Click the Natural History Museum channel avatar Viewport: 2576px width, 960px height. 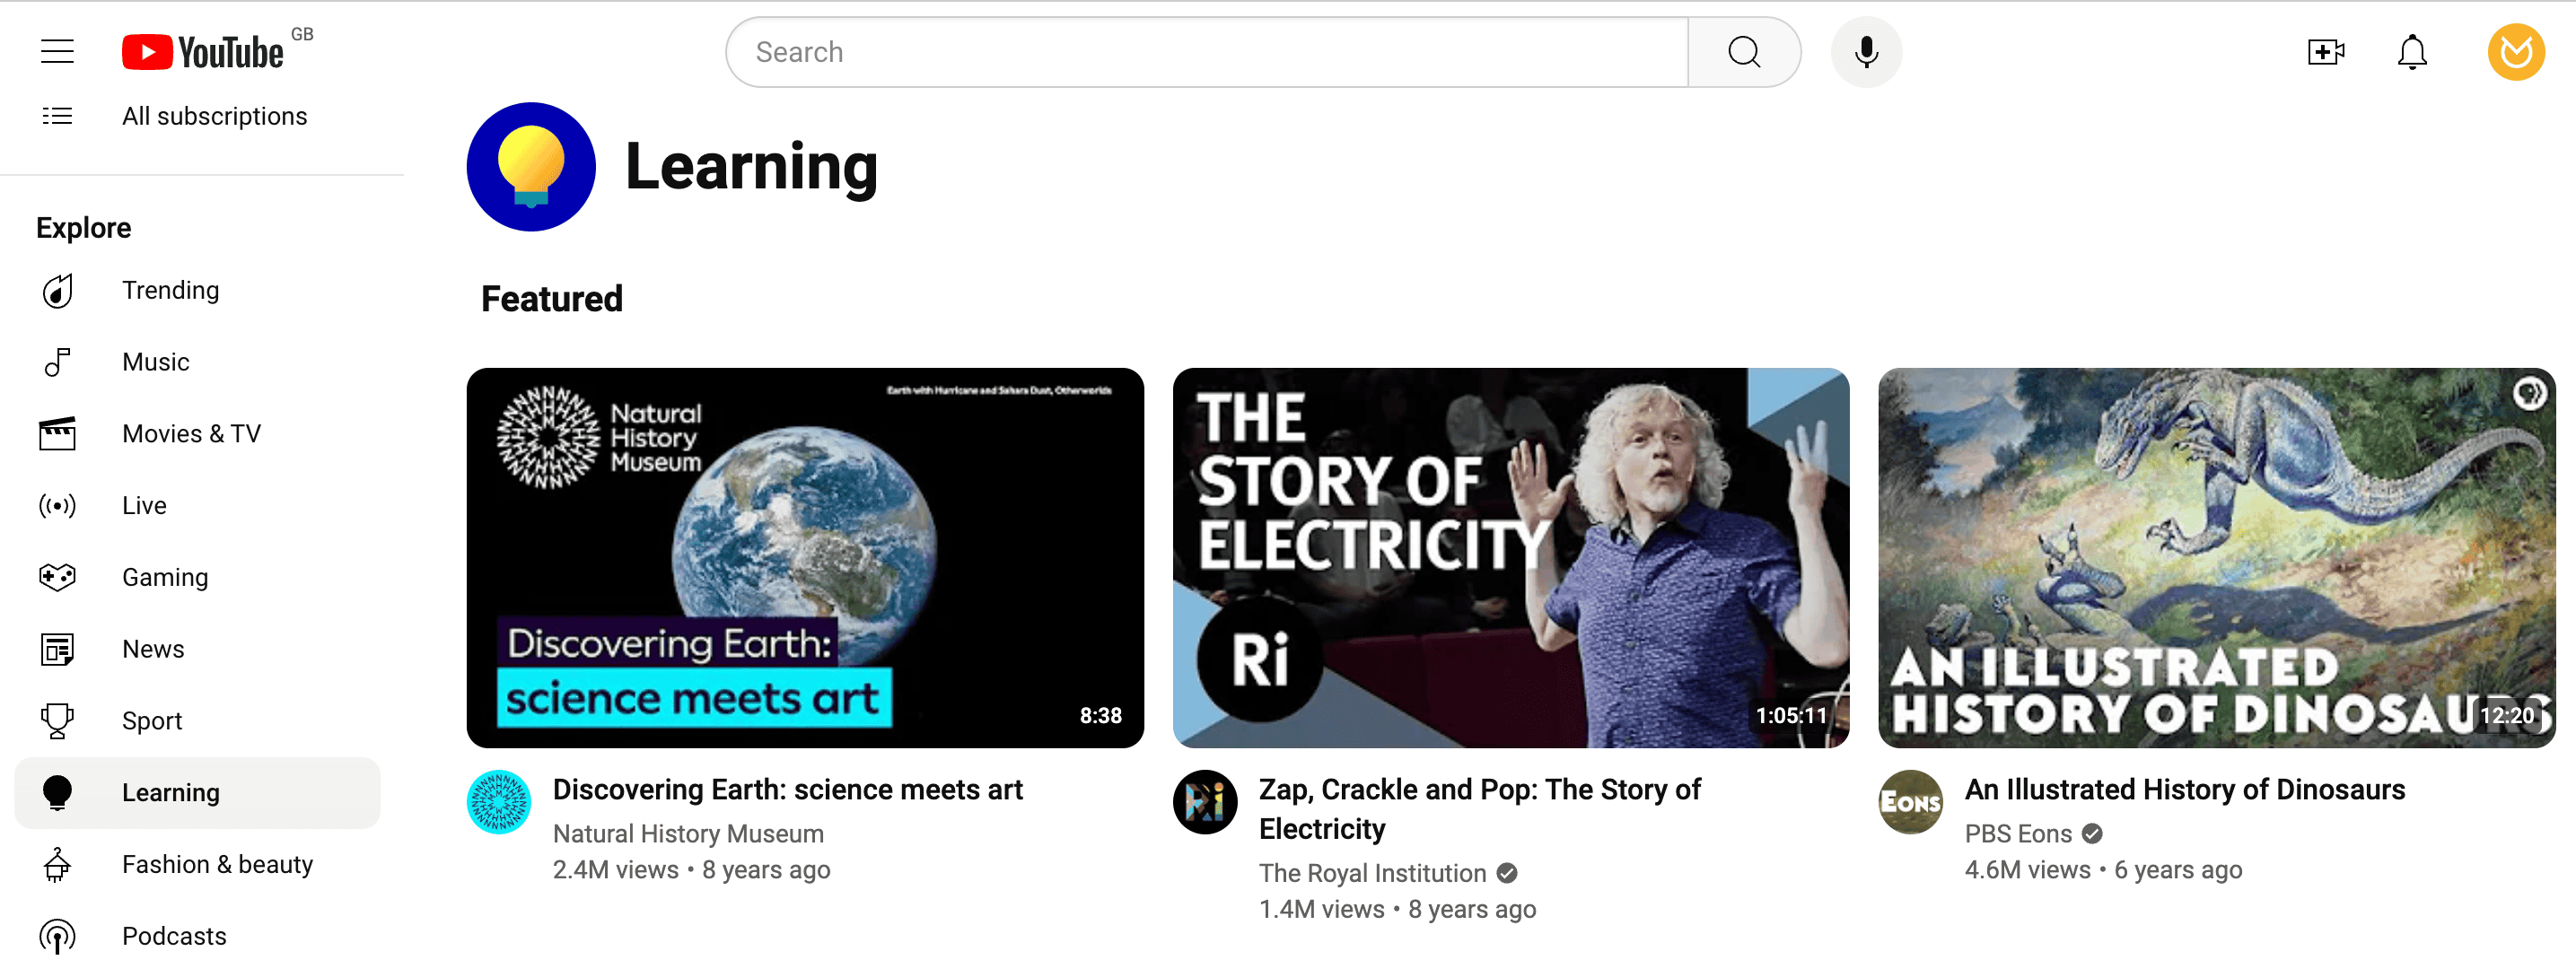coord(499,801)
